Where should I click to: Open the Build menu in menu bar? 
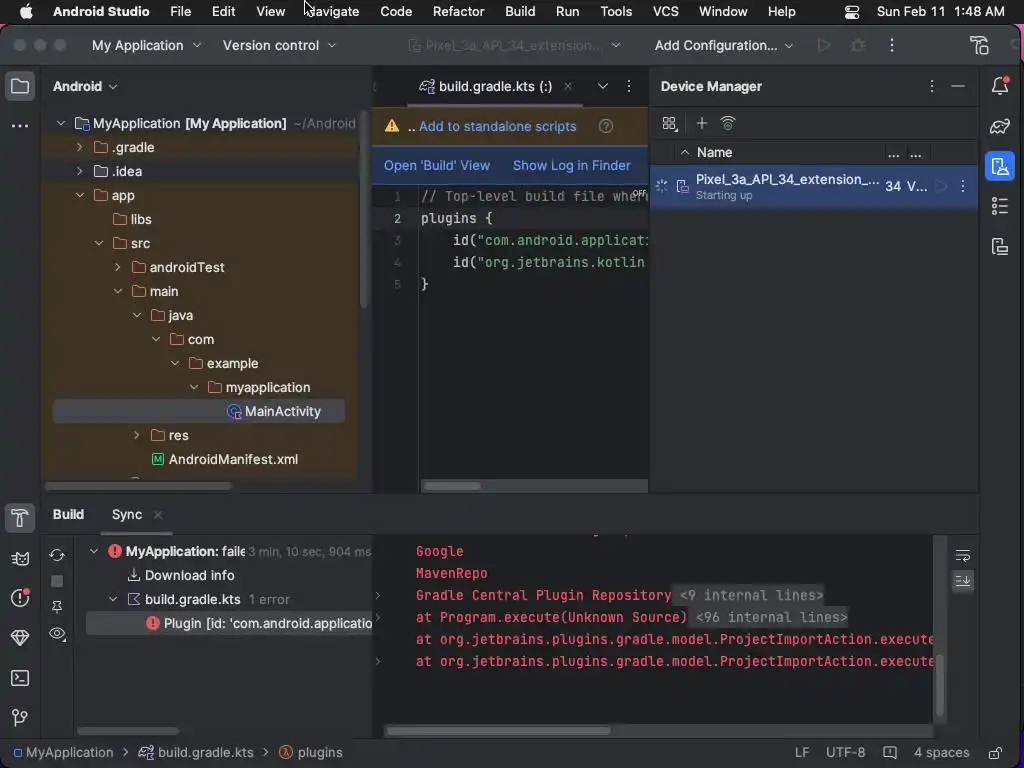[x=520, y=12]
